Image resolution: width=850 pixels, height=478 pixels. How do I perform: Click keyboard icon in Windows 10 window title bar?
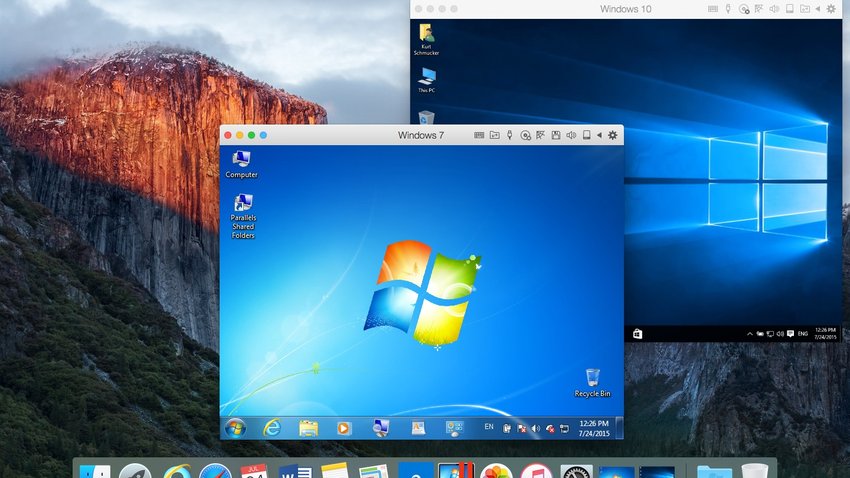click(x=713, y=9)
